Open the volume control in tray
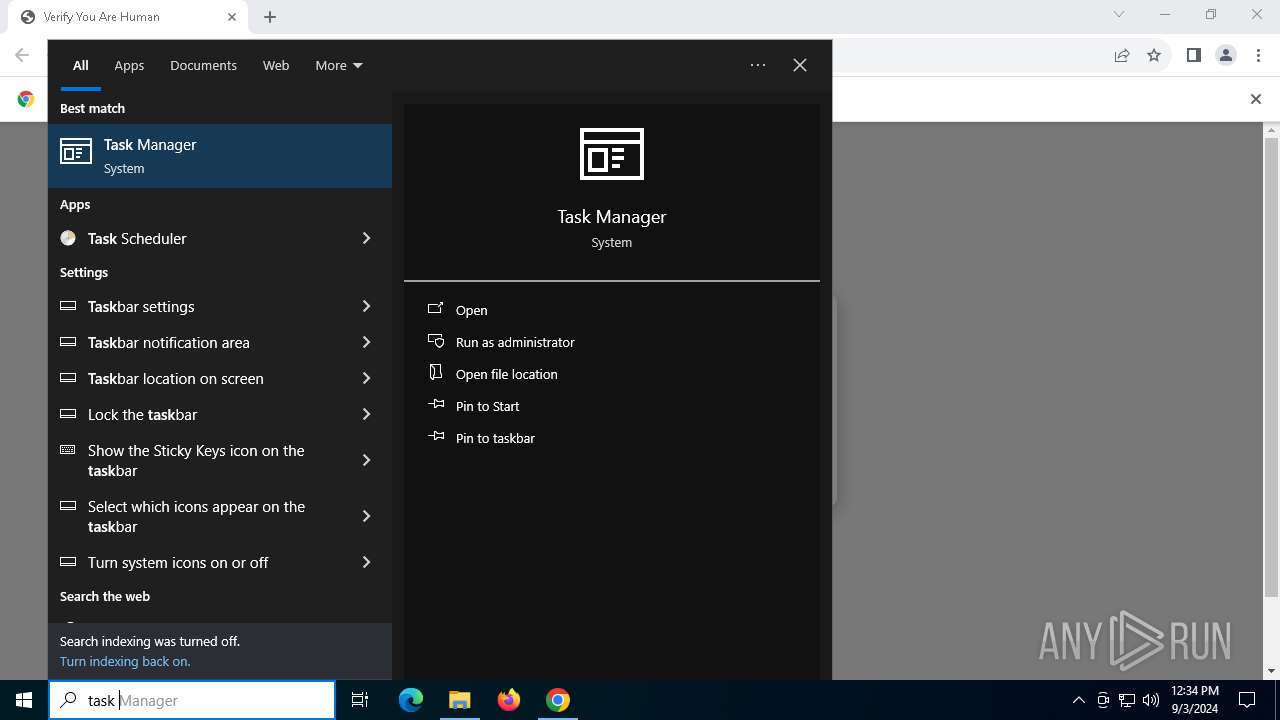Screen dimensions: 1280x720 point(1151,700)
